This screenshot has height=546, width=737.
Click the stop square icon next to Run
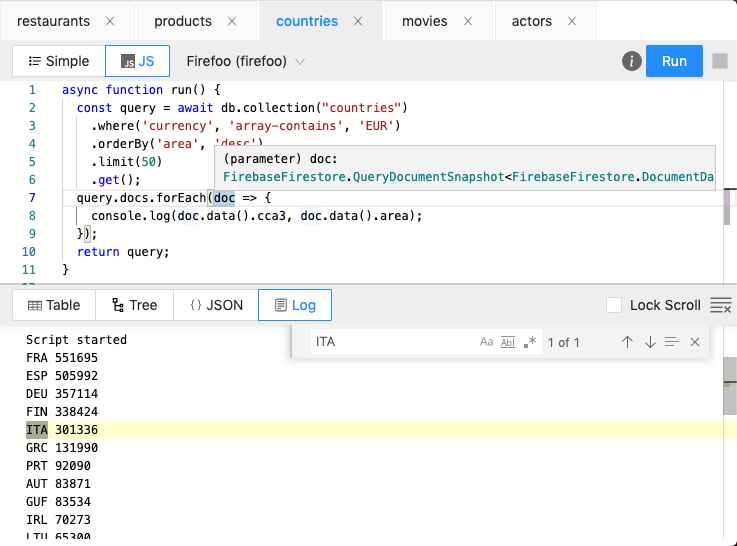720,61
